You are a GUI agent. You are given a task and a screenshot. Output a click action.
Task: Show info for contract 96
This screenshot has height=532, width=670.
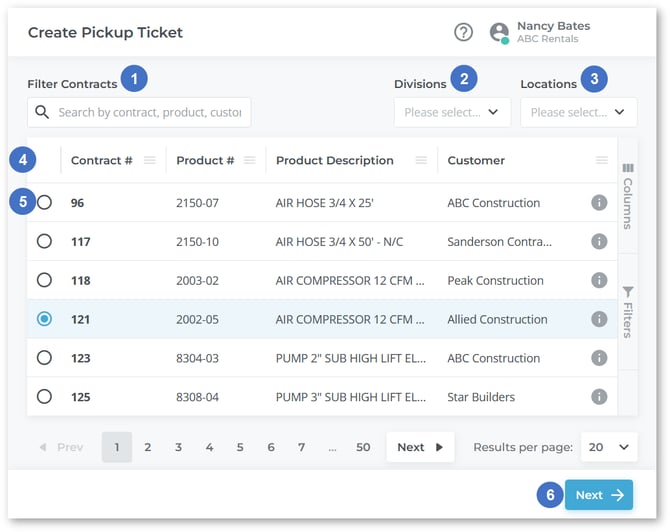click(599, 203)
